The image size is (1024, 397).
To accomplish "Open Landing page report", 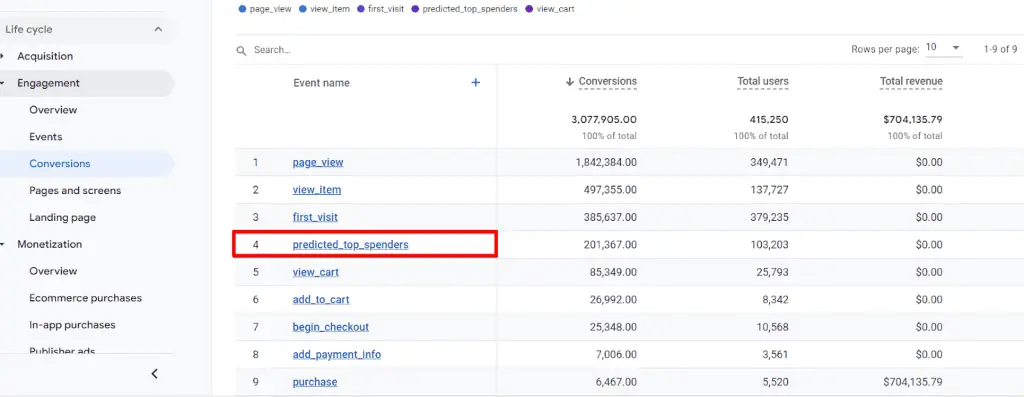I will click(63, 217).
